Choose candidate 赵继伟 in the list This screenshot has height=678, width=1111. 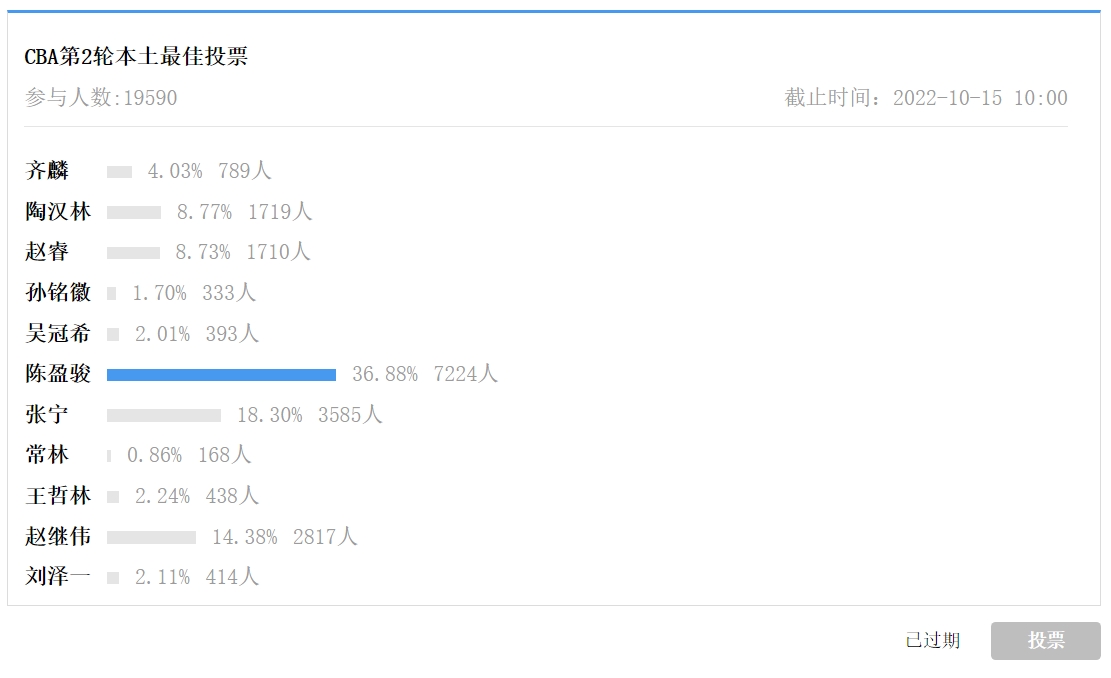[58, 536]
